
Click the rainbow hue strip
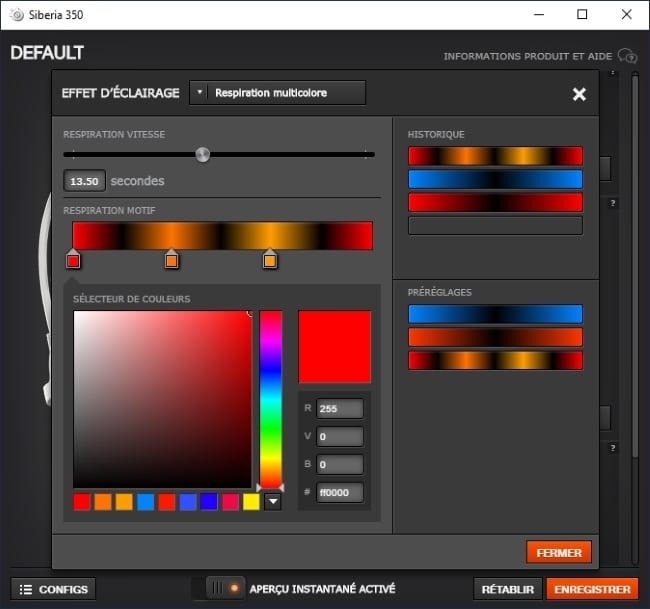point(271,399)
